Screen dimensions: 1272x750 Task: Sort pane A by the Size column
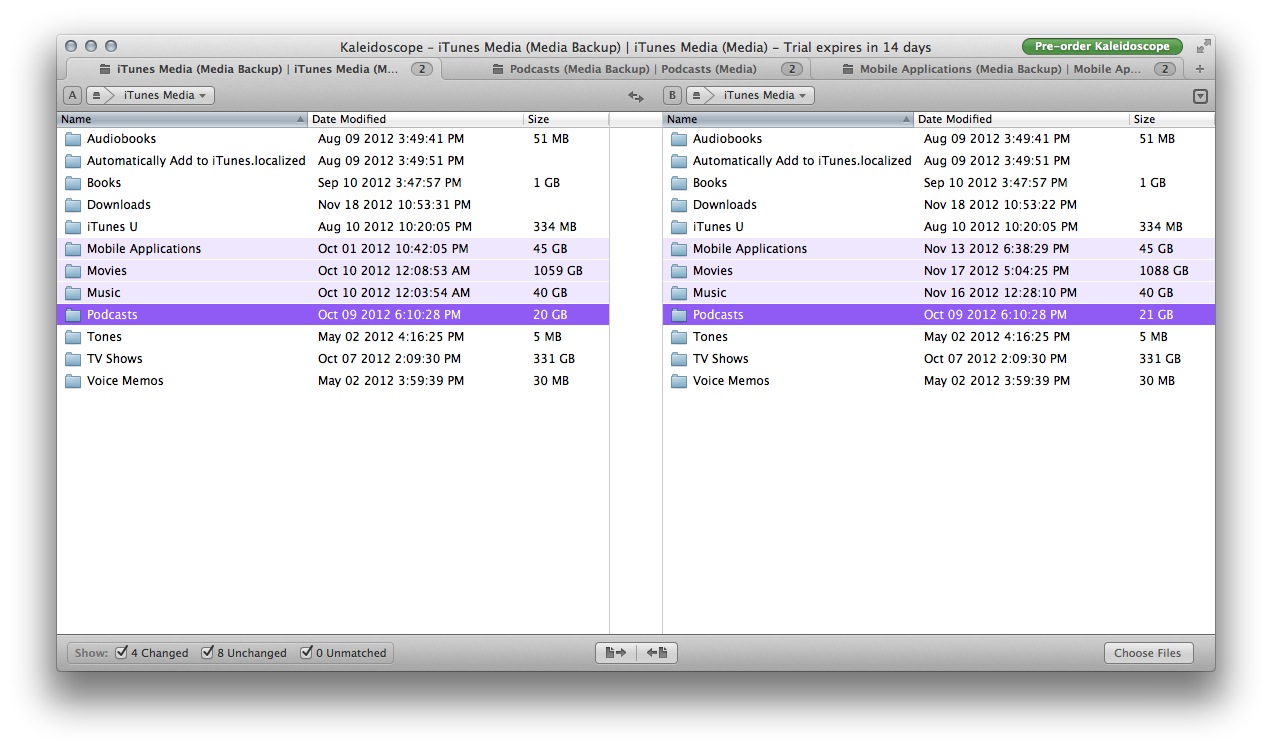click(566, 119)
